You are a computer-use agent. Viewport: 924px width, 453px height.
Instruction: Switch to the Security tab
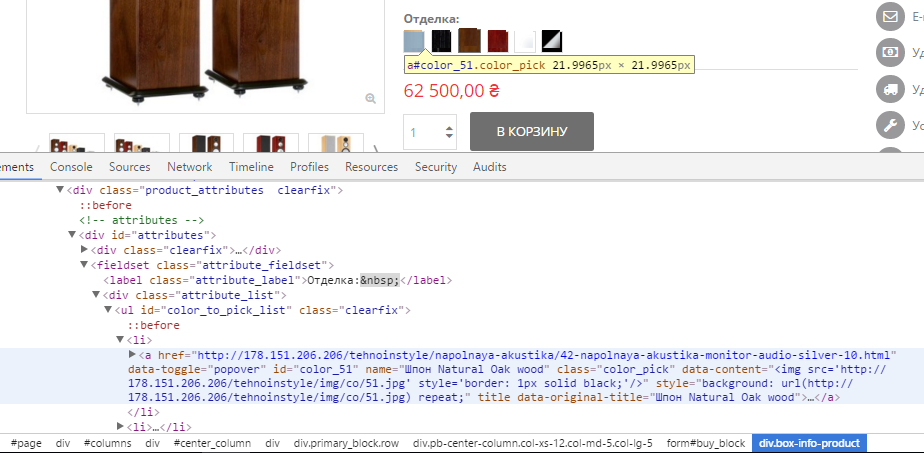[x=435, y=167]
